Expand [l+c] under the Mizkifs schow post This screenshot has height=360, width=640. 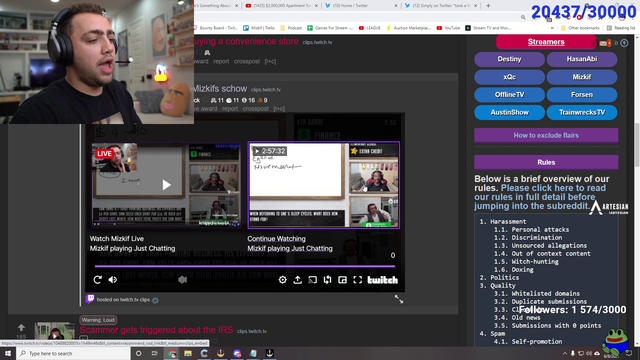(279, 109)
